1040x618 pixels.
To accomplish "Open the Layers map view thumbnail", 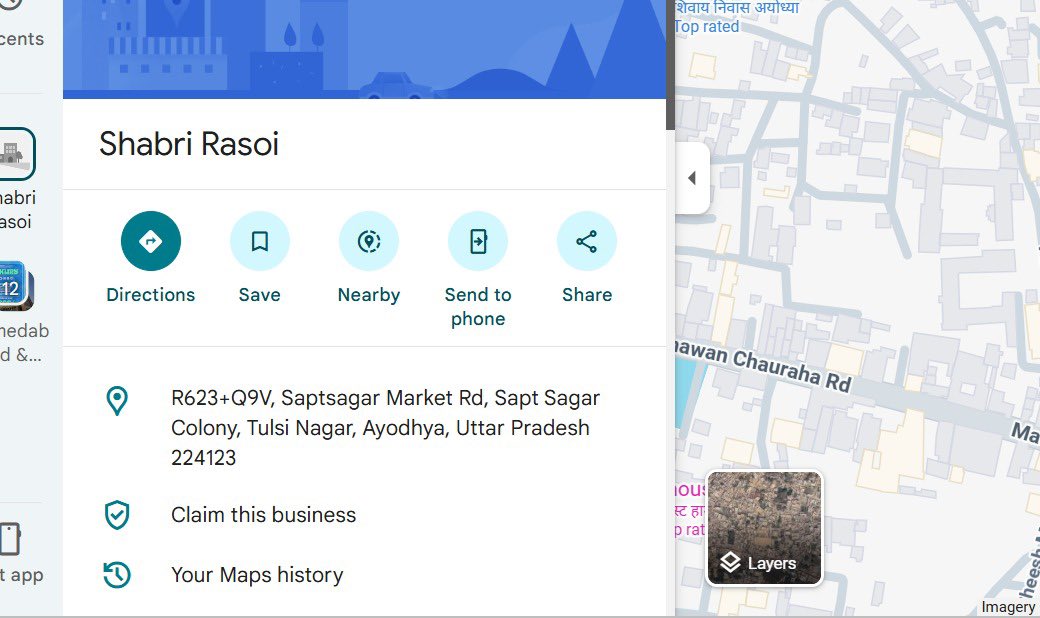I will (764, 528).
